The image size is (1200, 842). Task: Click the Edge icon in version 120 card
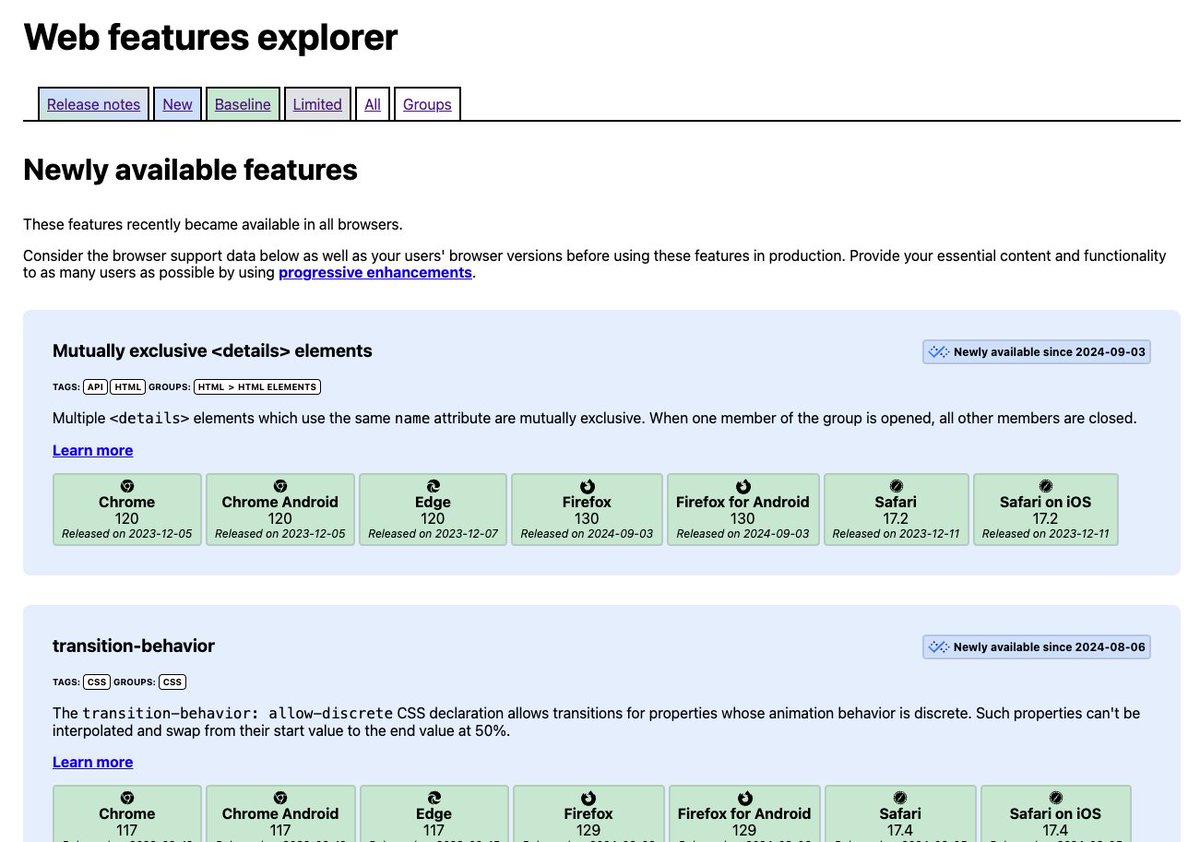433,486
